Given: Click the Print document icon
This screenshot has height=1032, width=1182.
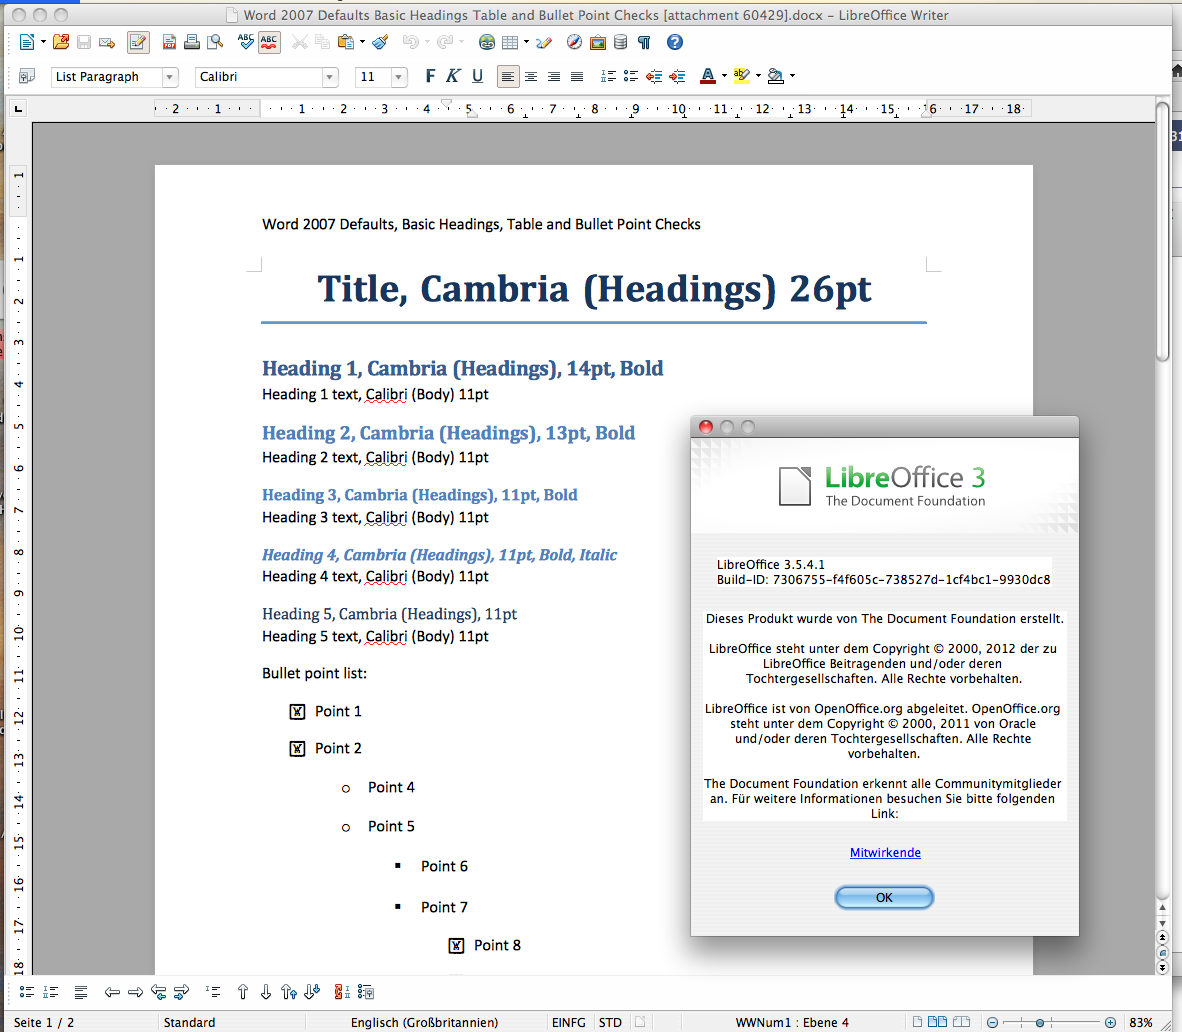Looking at the screenshot, I should click(191, 42).
